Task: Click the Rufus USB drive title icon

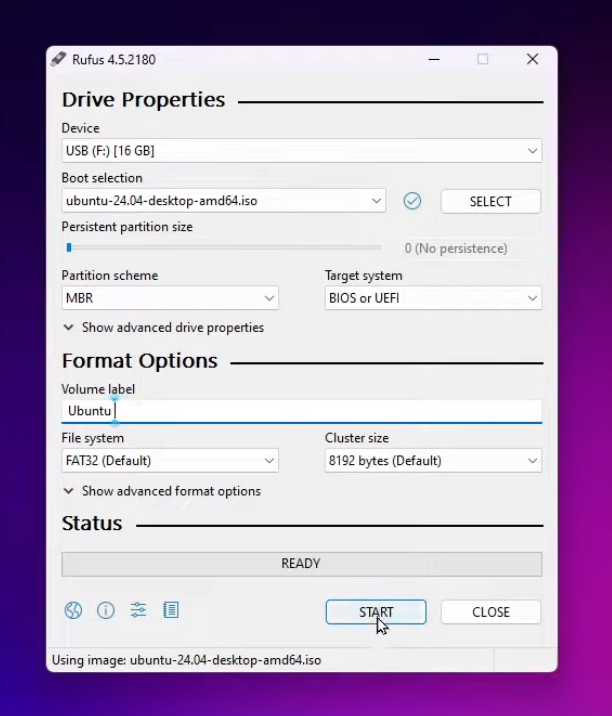Action: [x=58, y=59]
